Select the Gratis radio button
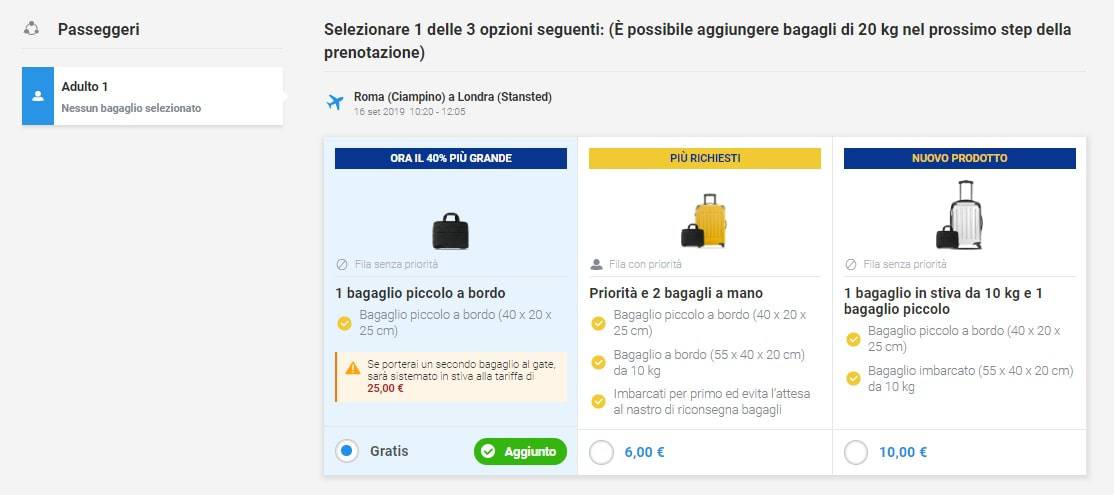 (347, 452)
